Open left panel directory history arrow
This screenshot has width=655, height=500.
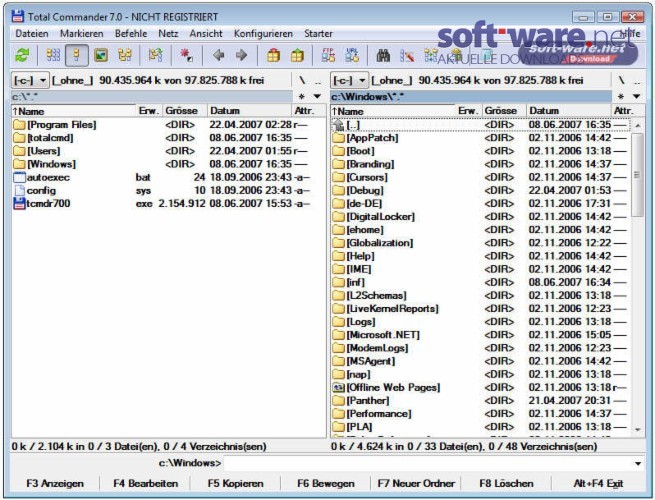[x=317, y=96]
